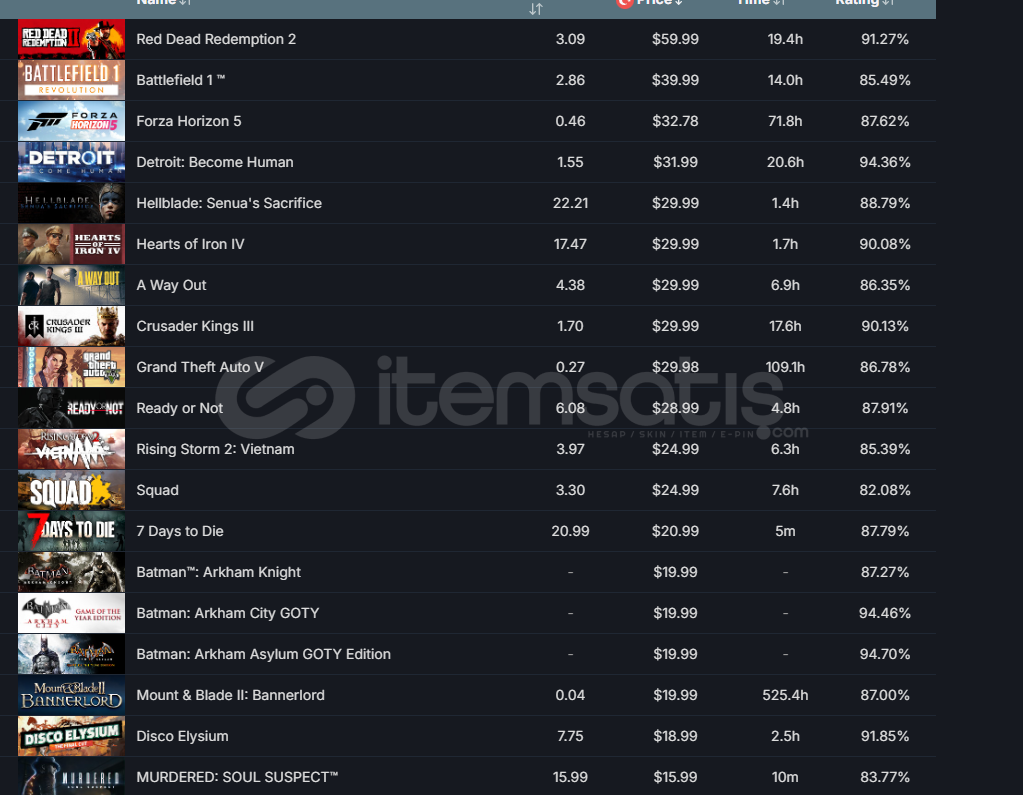This screenshot has height=795, width=1023.
Task: Click the Mount & Blade II Bannerlord cover
Action: pyautogui.click(x=71, y=696)
